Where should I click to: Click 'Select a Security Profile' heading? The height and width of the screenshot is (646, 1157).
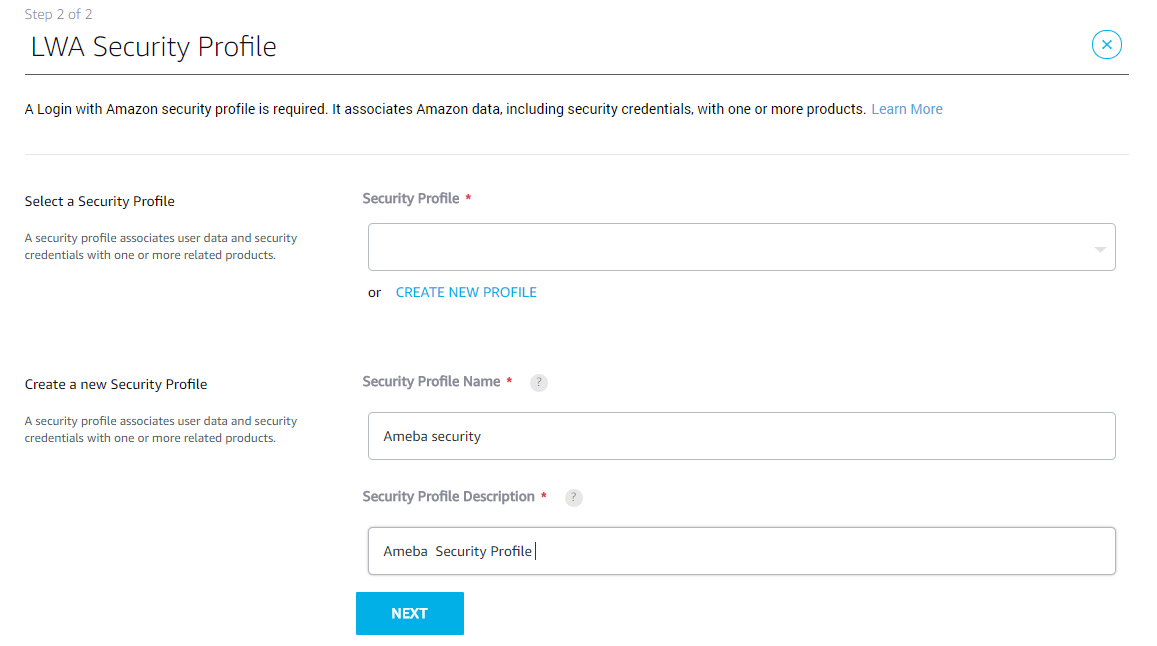(100, 202)
